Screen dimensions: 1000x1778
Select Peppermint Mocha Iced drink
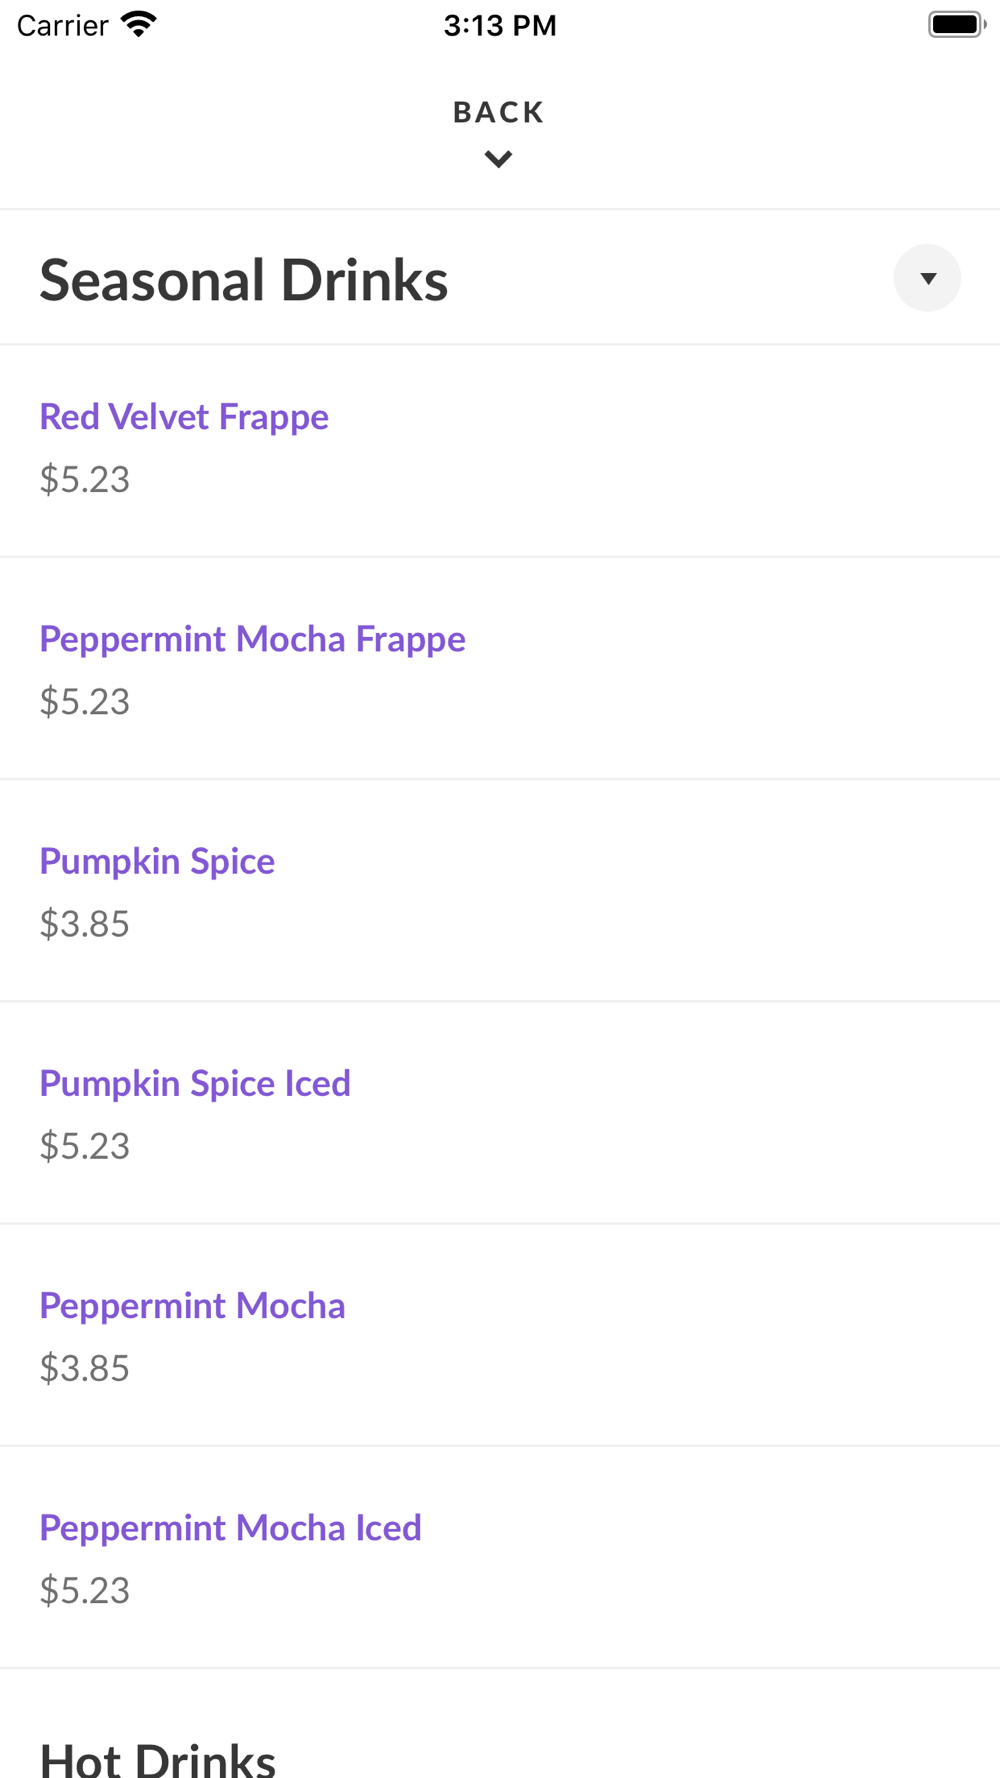click(230, 1527)
